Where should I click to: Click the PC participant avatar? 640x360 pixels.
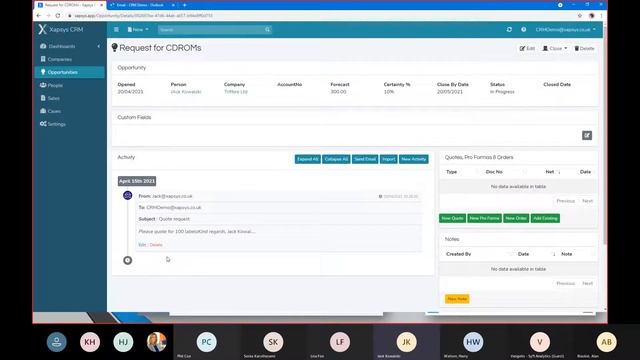tap(207, 342)
